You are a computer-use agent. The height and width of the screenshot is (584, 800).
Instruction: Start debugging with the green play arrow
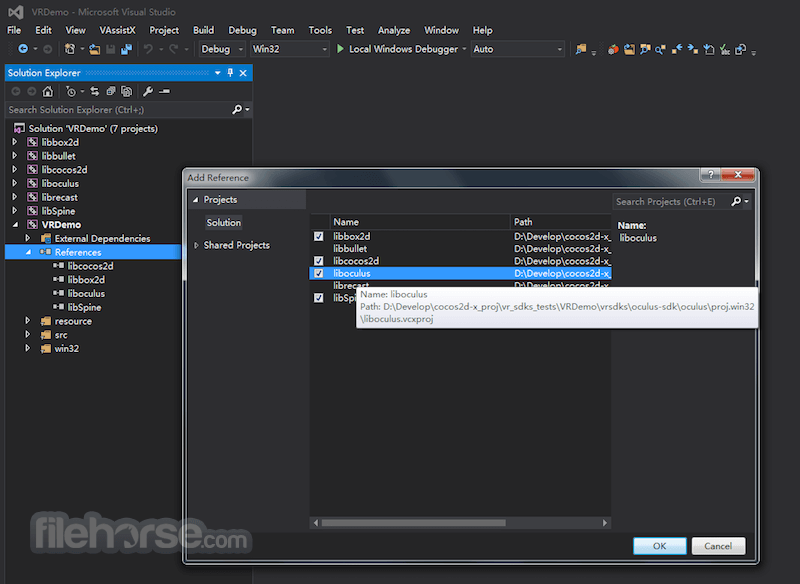pos(340,49)
